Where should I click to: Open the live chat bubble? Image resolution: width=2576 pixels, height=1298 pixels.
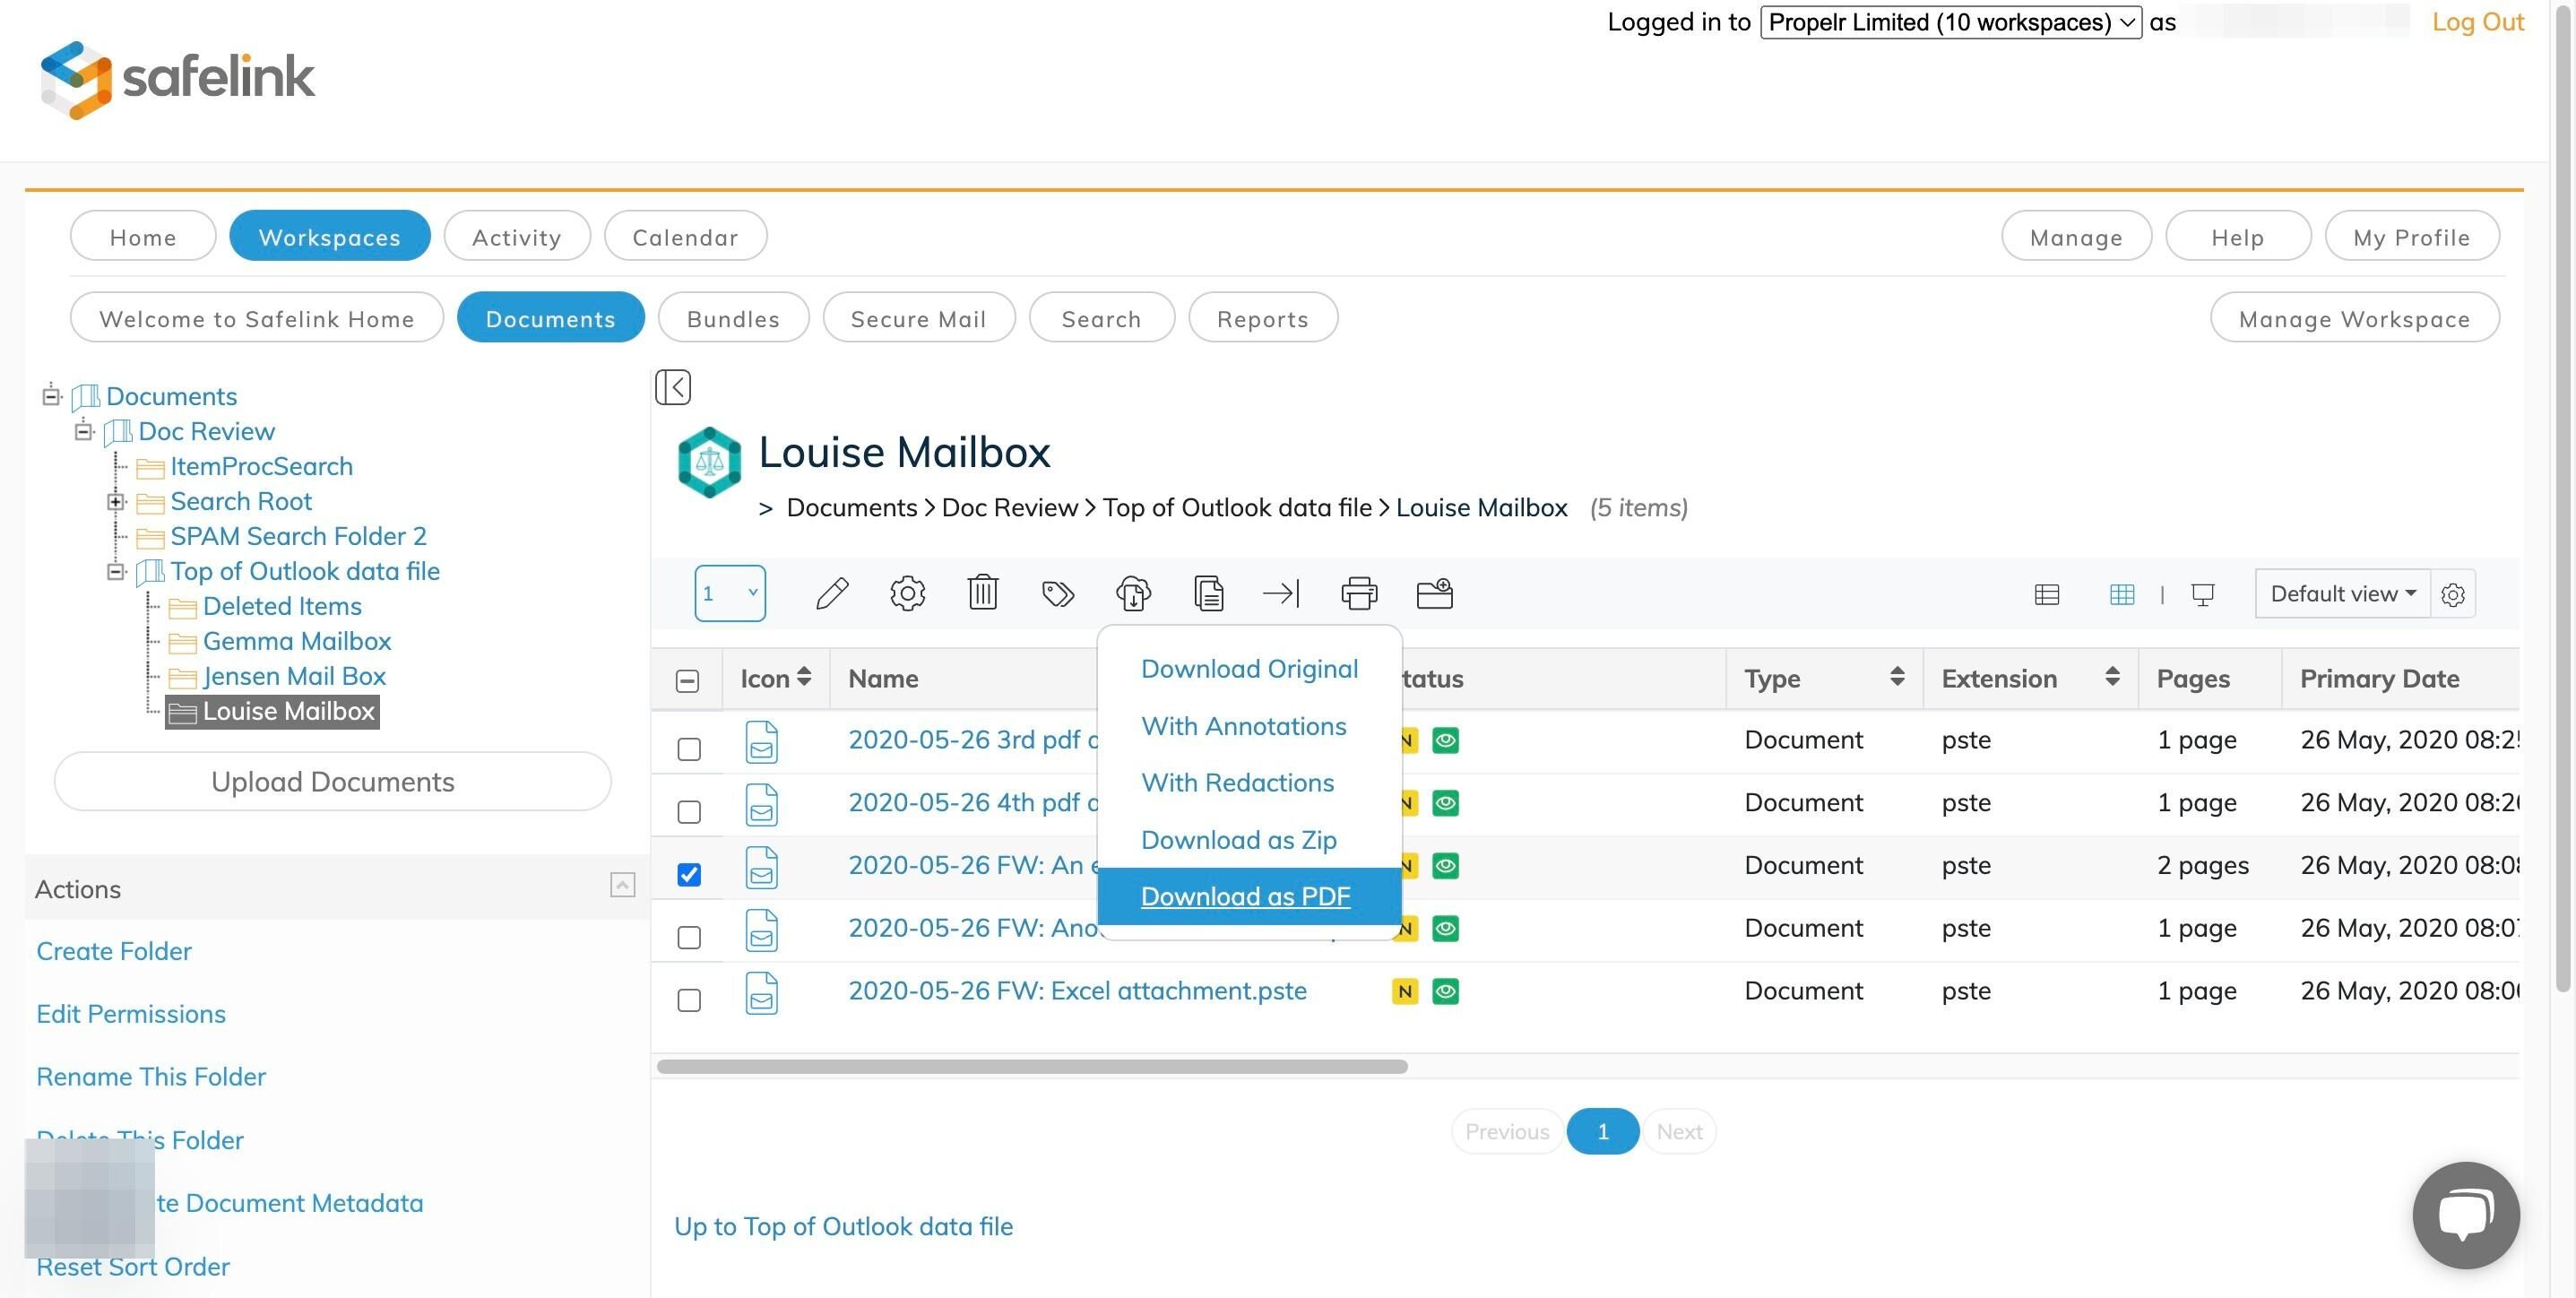tap(2465, 1214)
